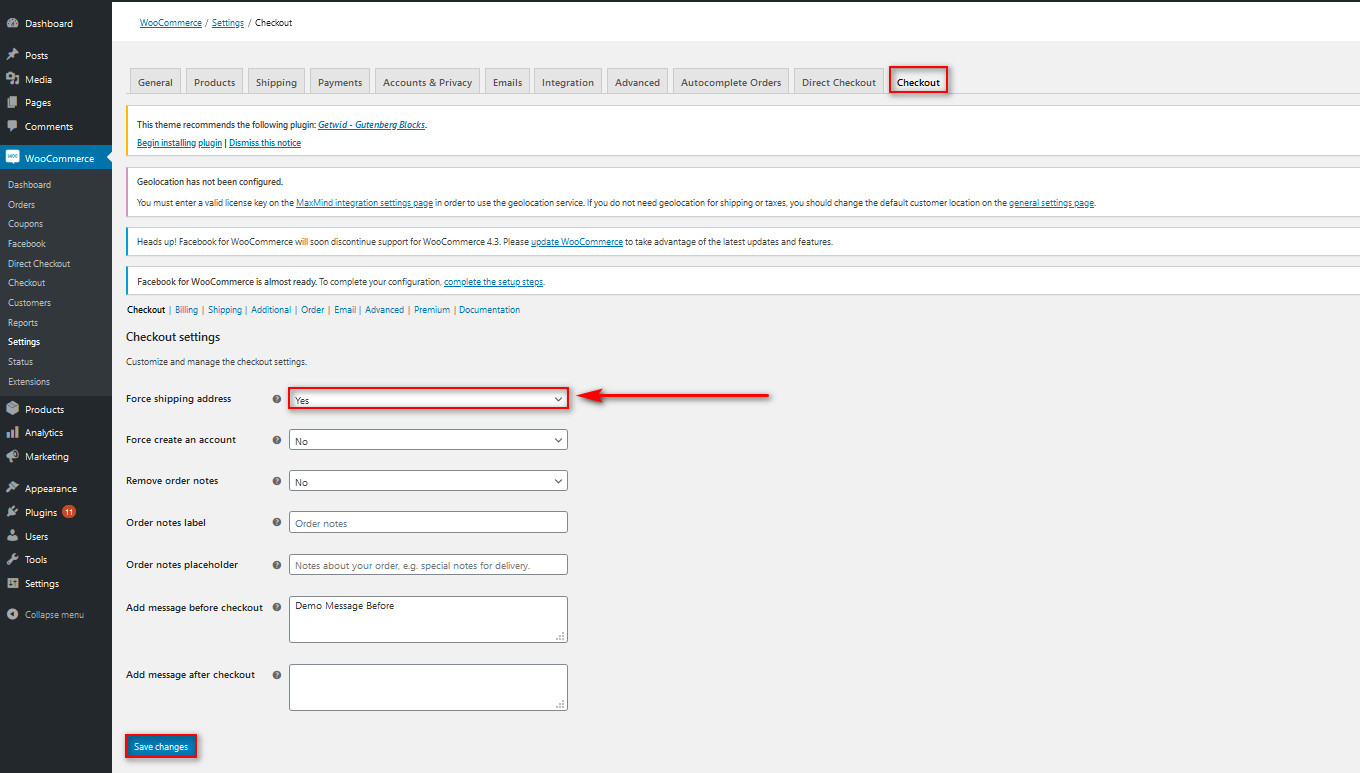Open the Shipping sub-section link

225,310
